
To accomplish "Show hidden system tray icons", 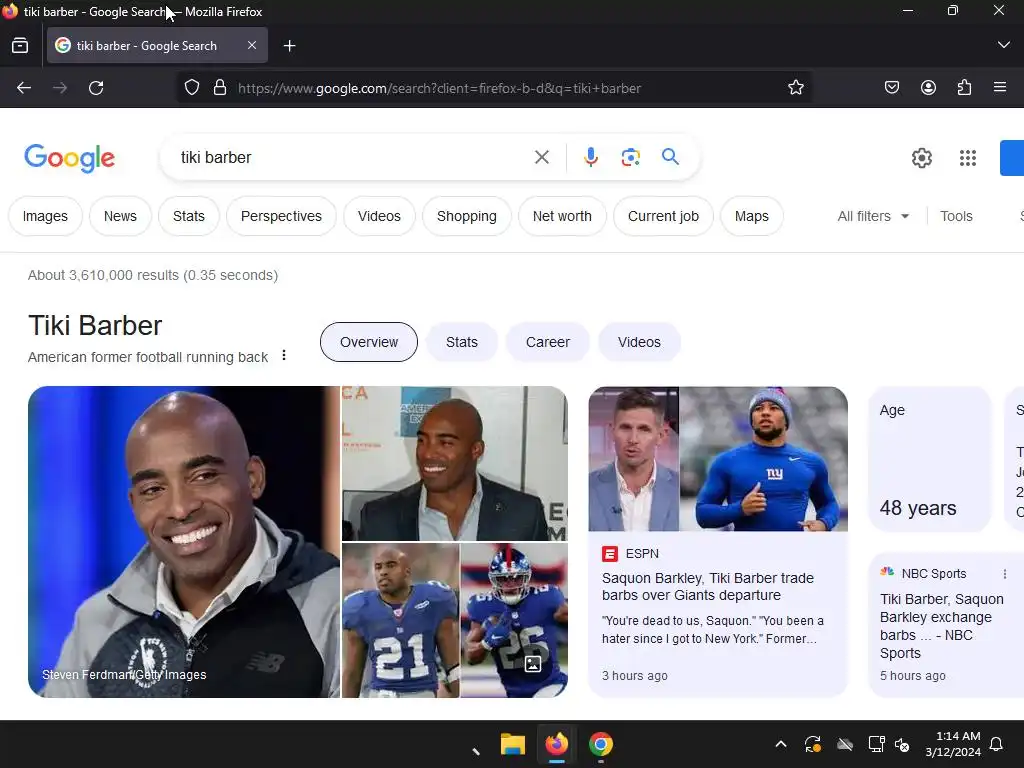I will 780,744.
